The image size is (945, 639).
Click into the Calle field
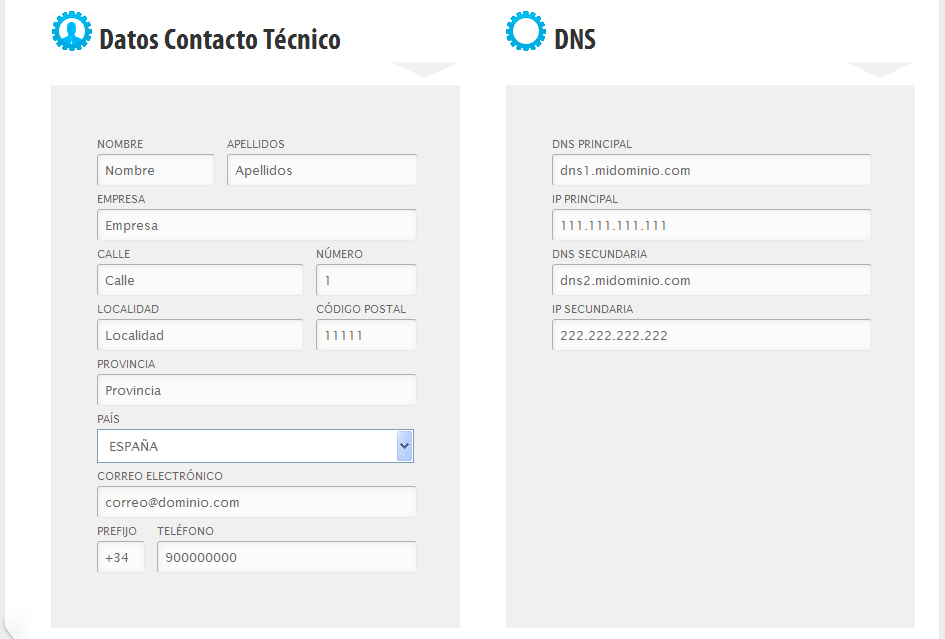(200, 280)
